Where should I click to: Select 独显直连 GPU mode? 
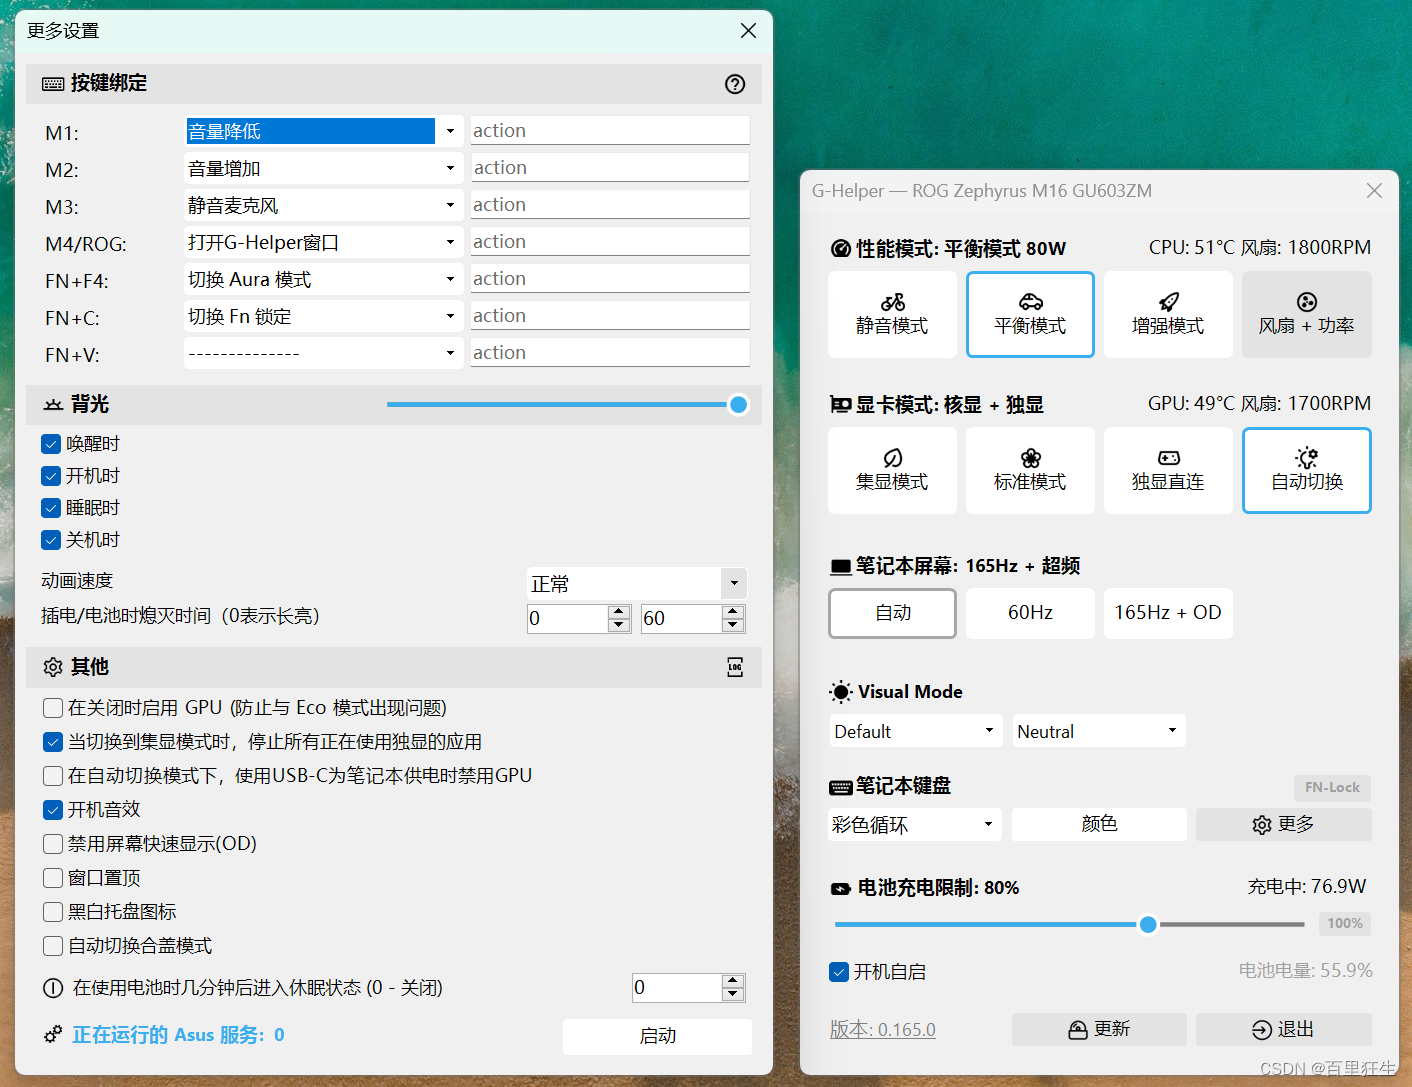pyautogui.click(x=1168, y=470)
